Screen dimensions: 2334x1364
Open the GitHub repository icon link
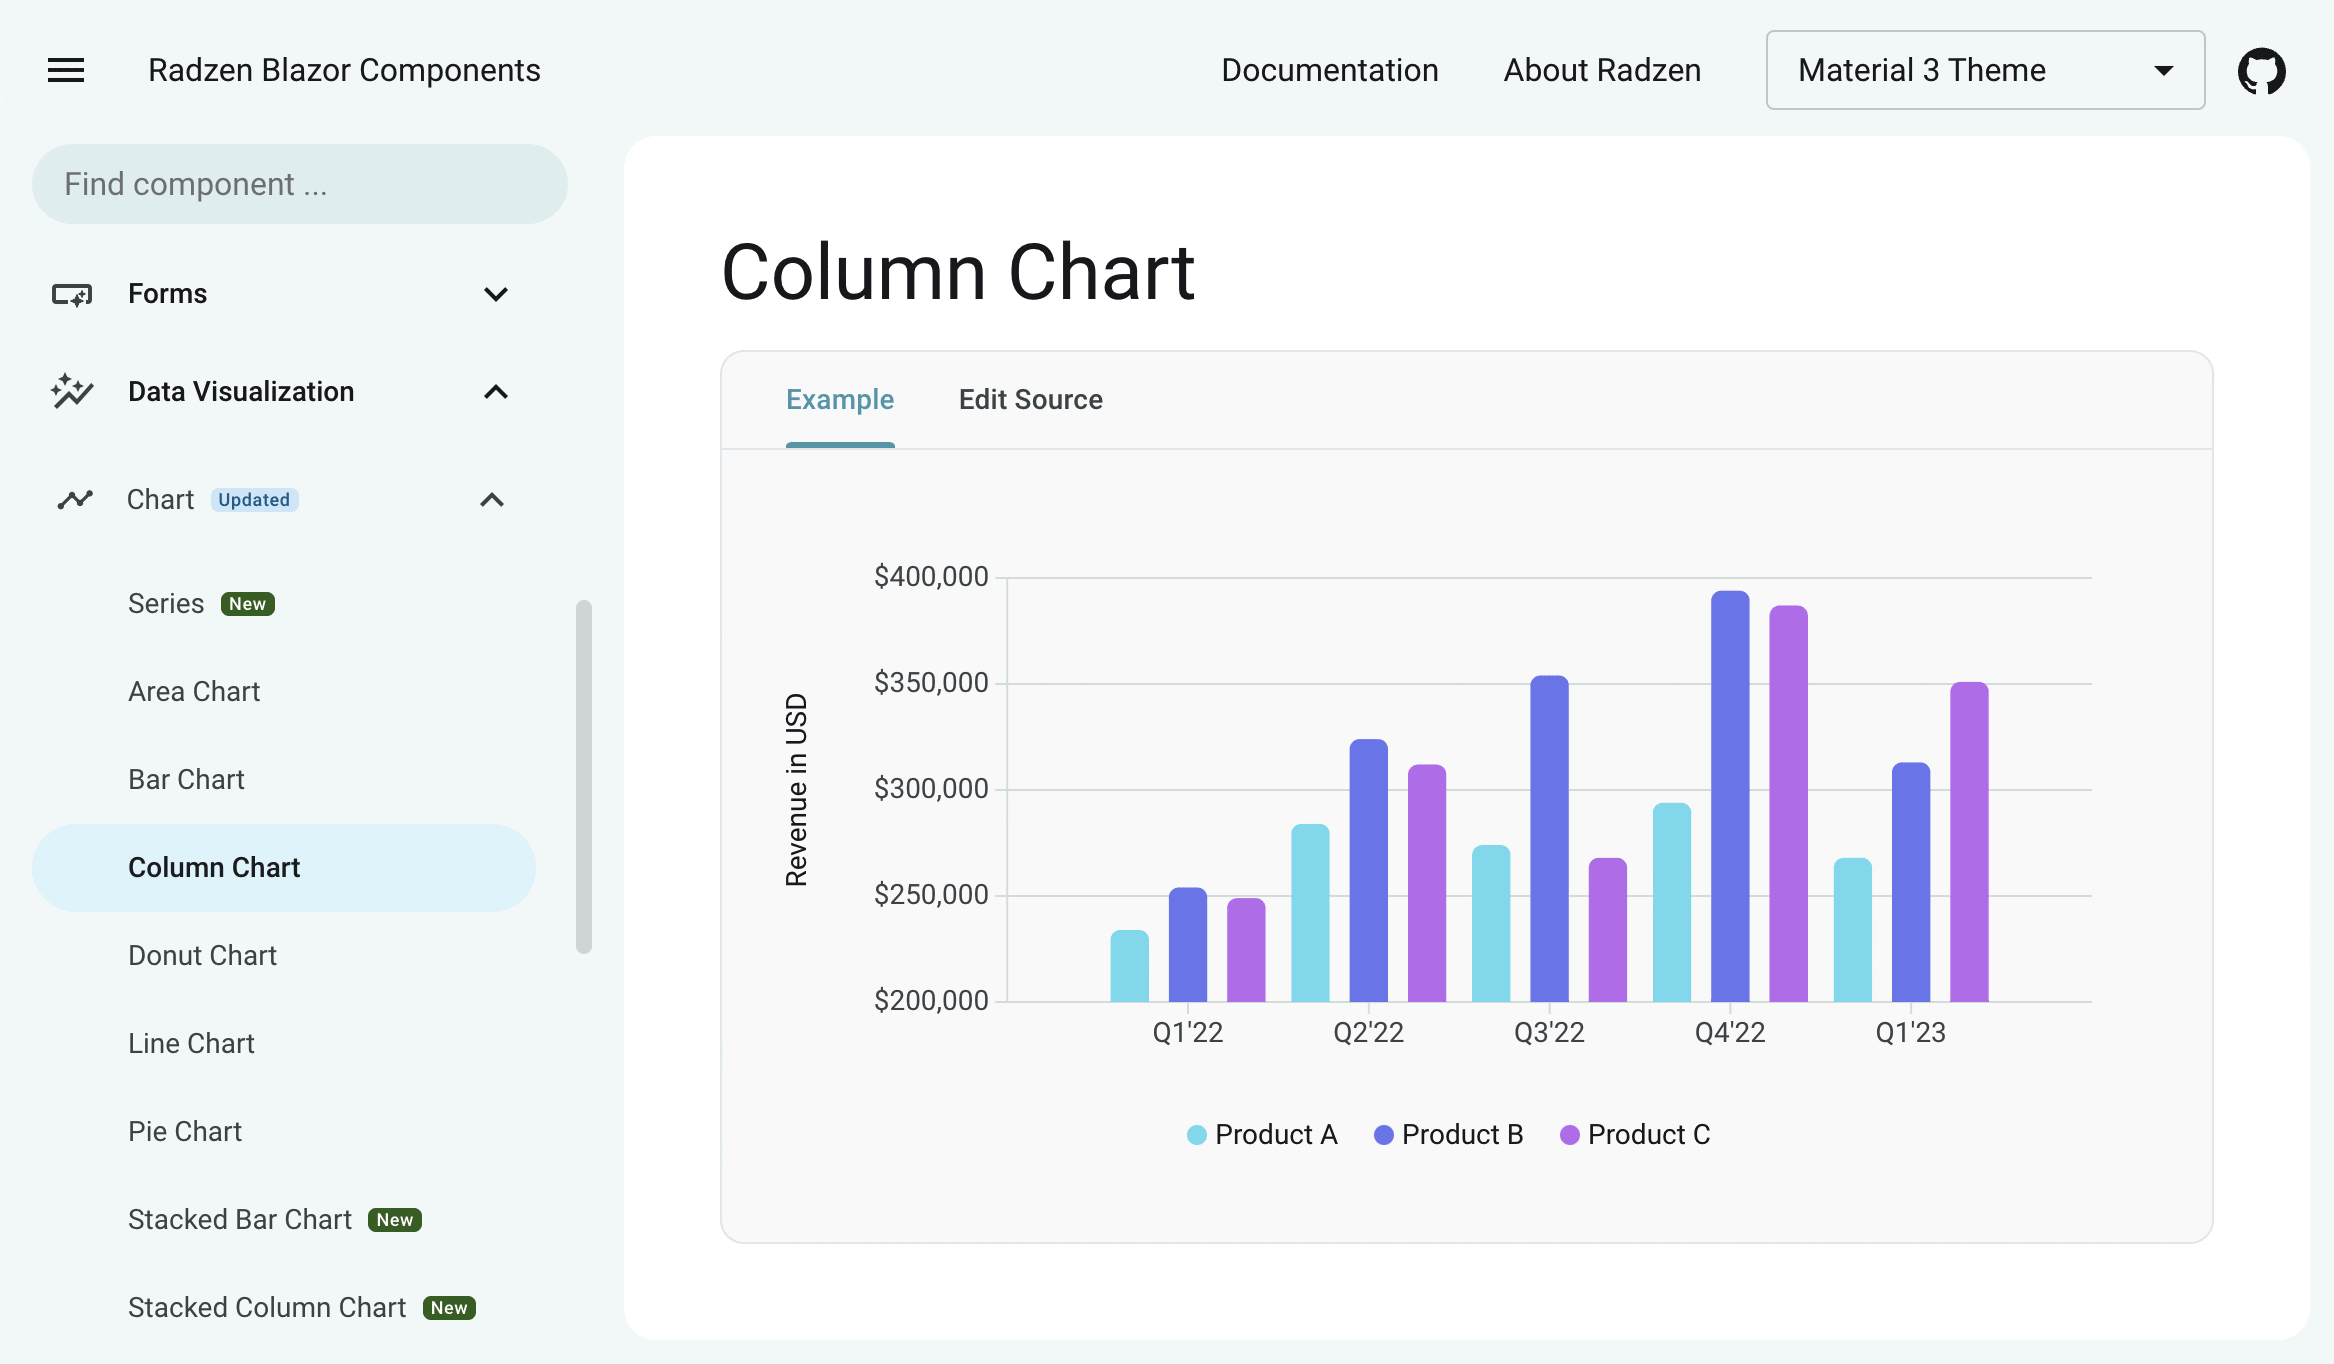[x=2261, y=71]
